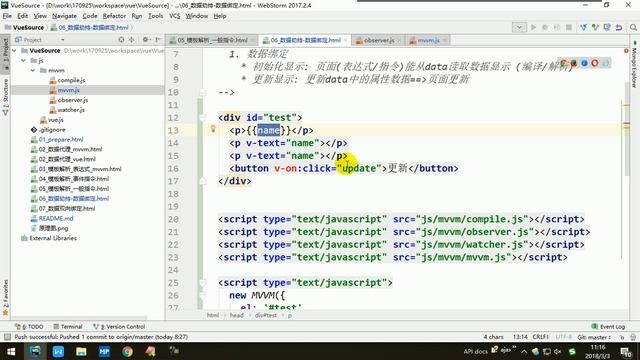This screenshot has height=360, width=640.
Task: Open Chrome from the taskbar
Action: click(x=127, y=351)
